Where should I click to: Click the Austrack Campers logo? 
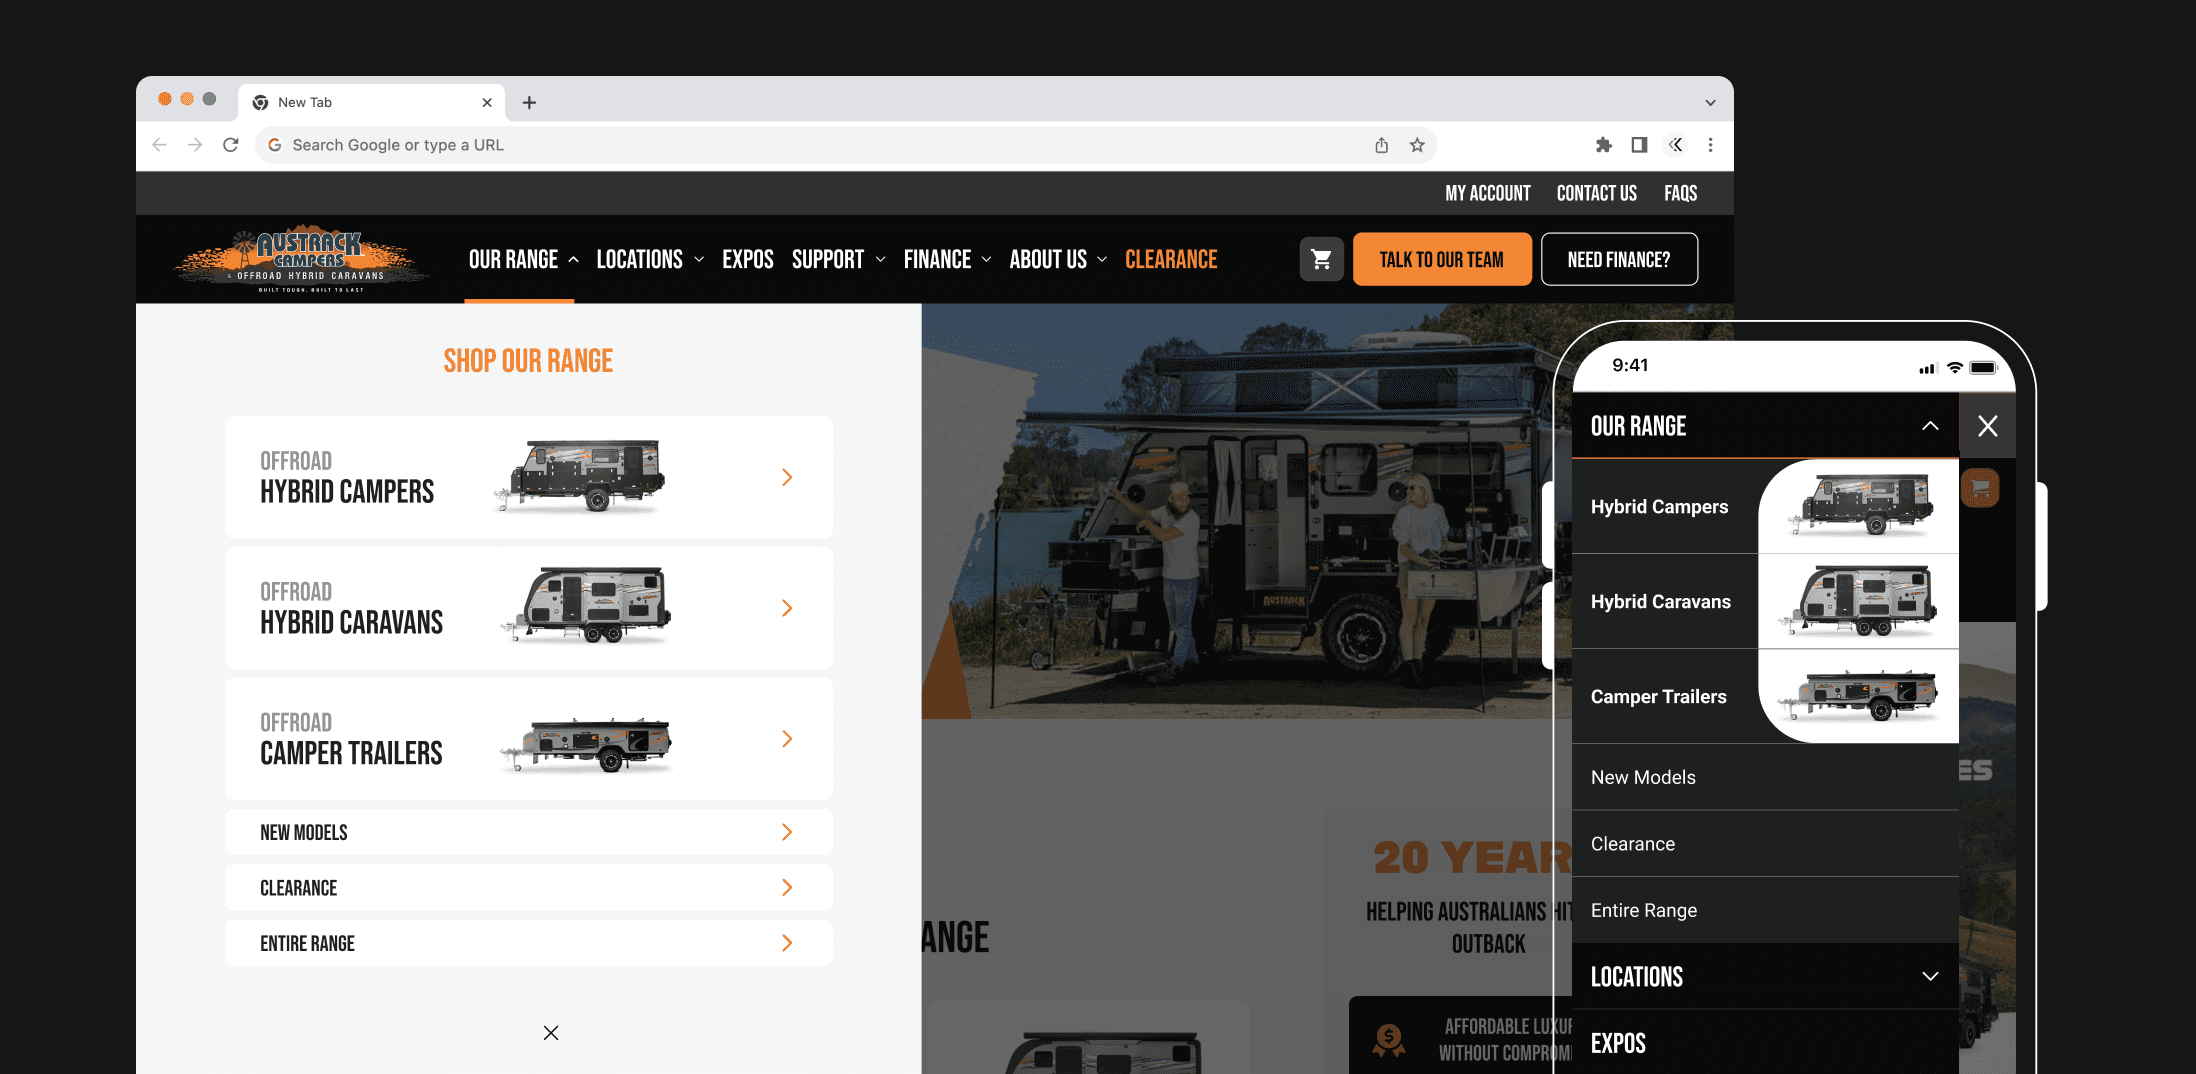coord(300,259)
